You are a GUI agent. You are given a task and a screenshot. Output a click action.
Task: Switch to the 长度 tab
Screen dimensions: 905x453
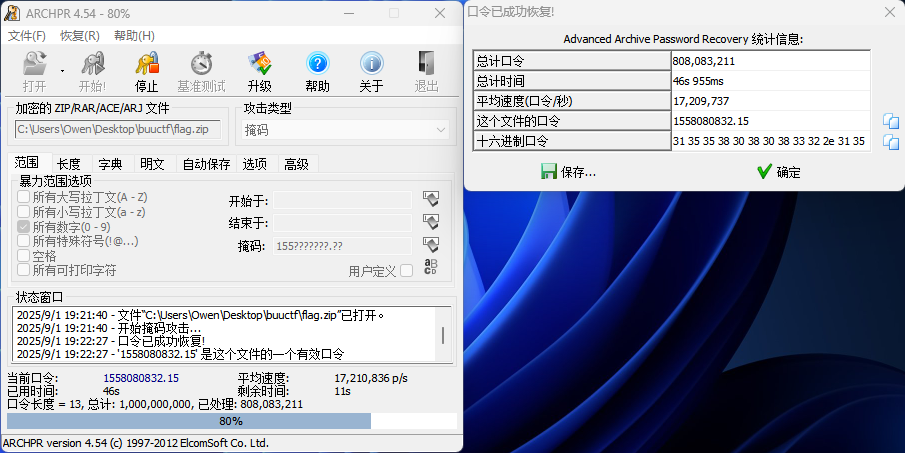click(69, 164)
